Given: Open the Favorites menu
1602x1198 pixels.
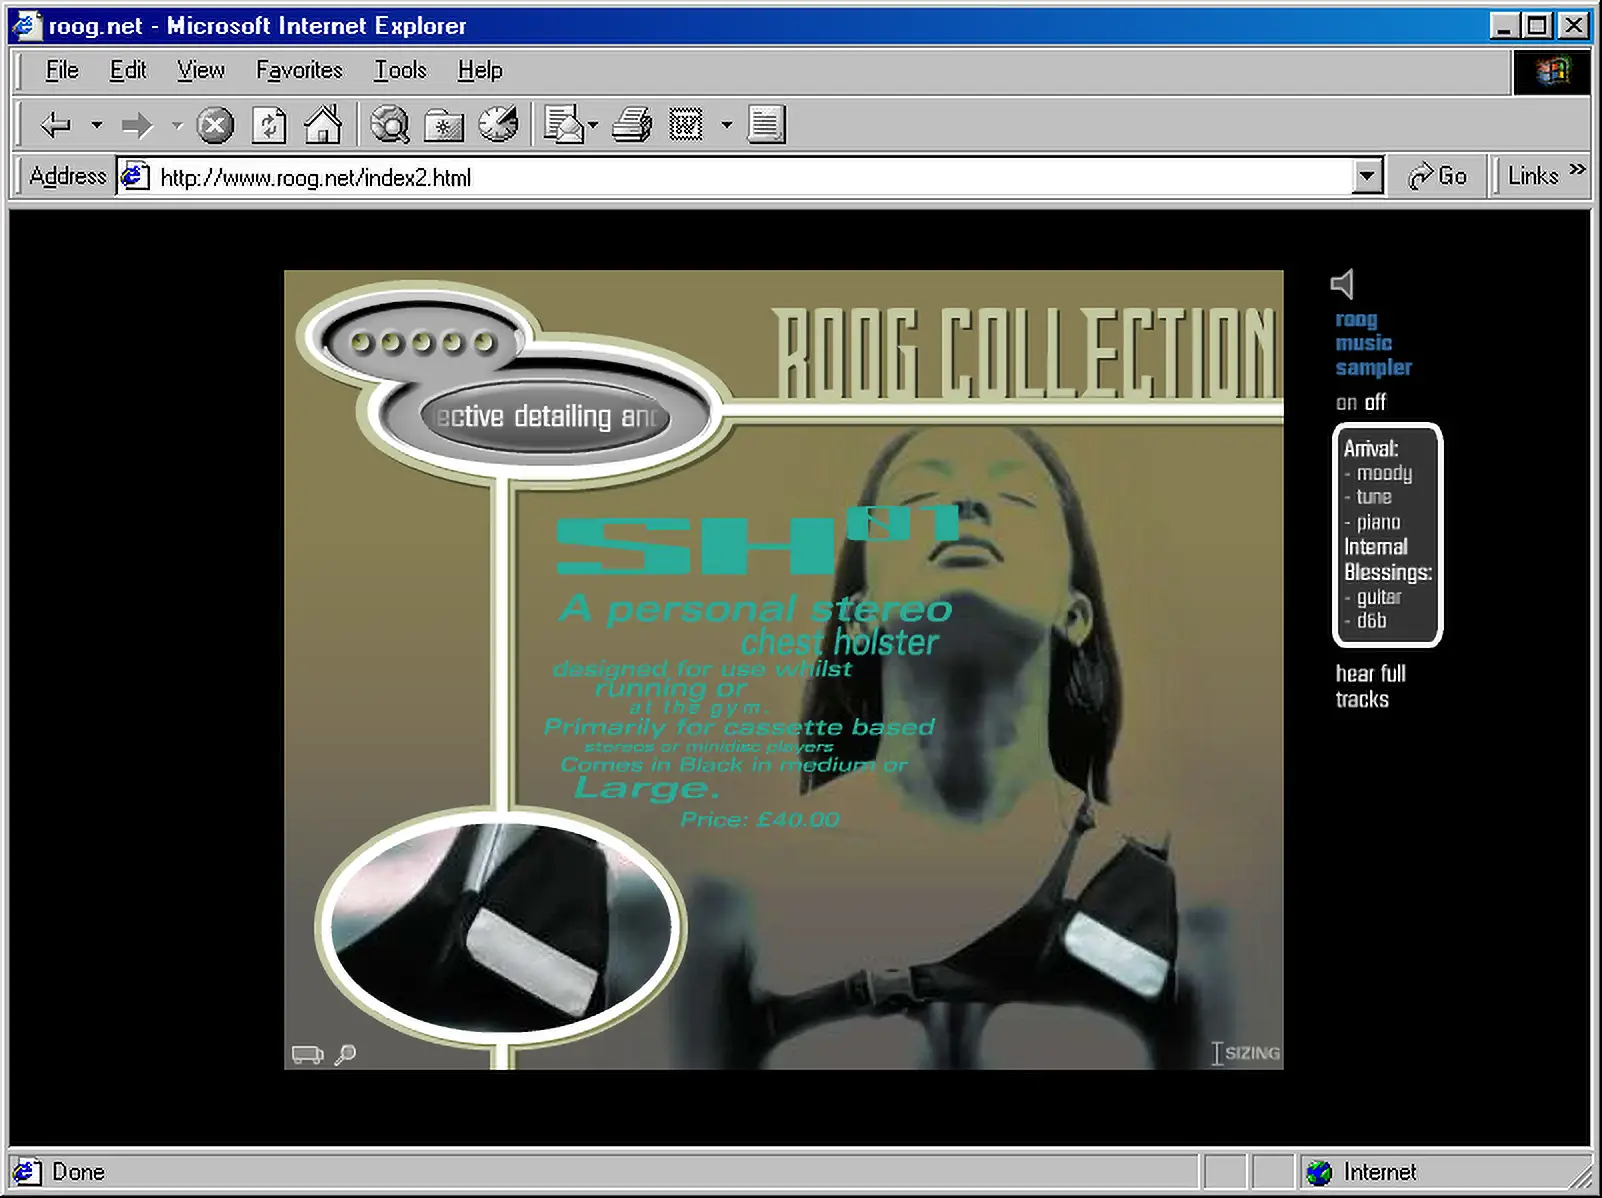Looking at the screenshot, I should [x=299, y=70].
